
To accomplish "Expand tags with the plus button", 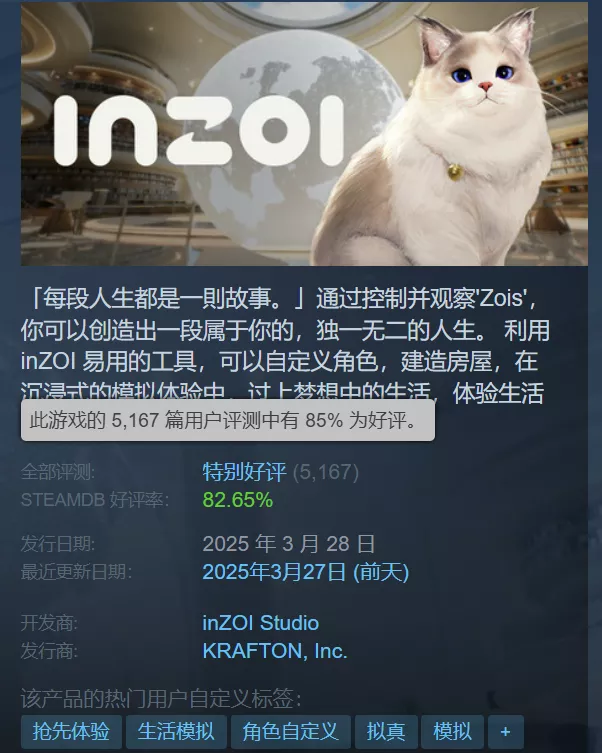I will (506, 731).
